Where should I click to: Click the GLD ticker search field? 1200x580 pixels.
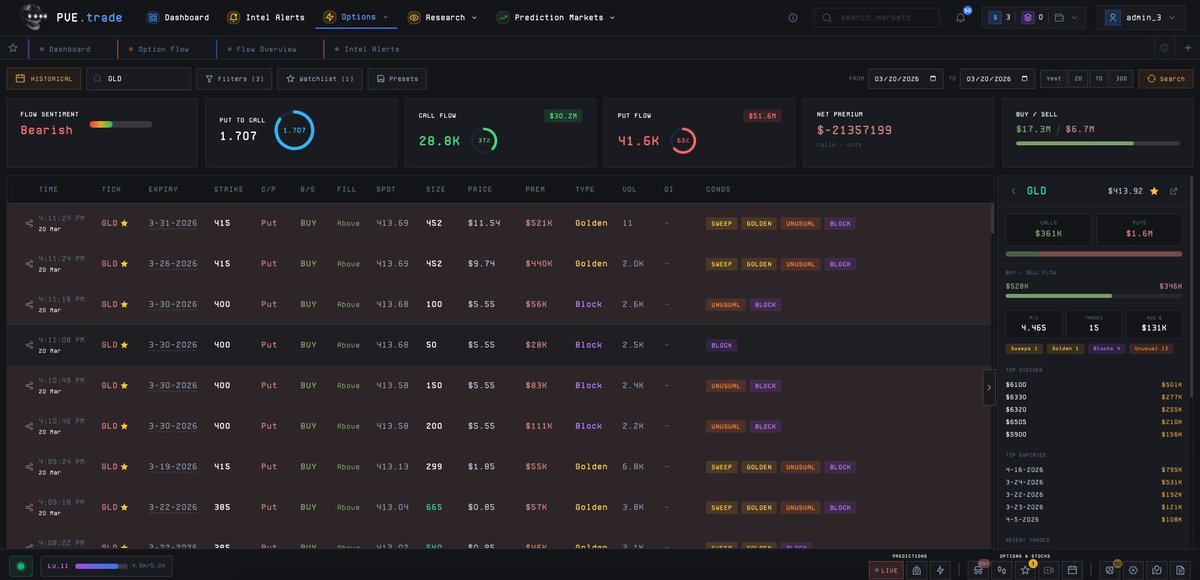(139, 79)
